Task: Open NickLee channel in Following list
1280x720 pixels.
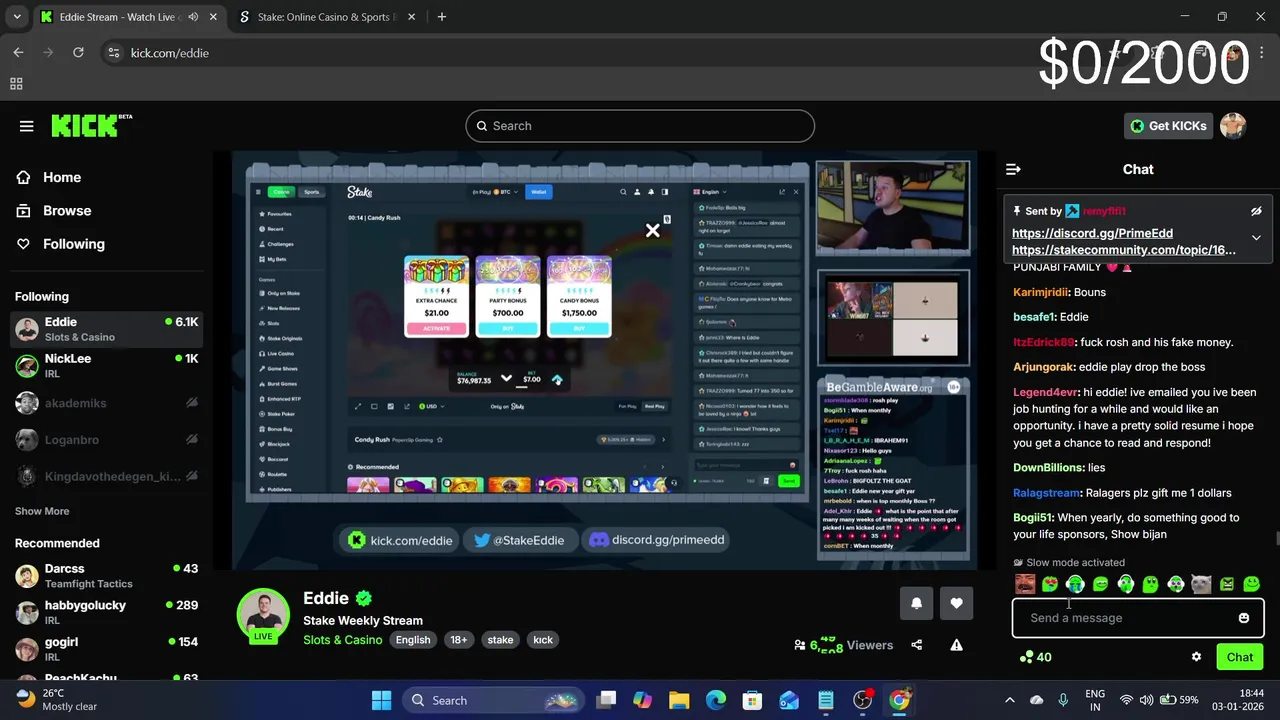Action: tap(106, 365)
